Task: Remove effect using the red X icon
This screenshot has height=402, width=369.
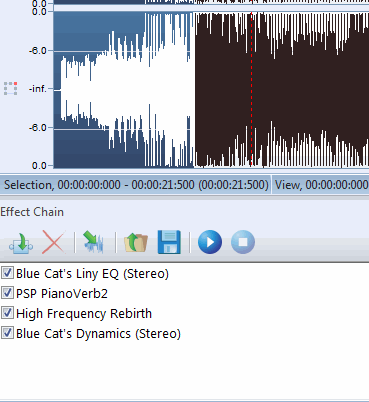Action: point(53,242)
